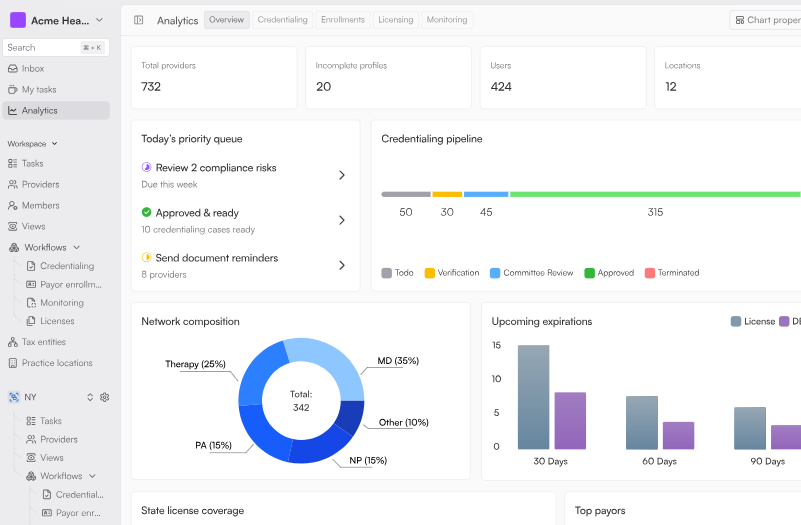Screen dimensions: 801x525
Task: Open Inbox from the sidebar
Action: (x=56, y=68)
